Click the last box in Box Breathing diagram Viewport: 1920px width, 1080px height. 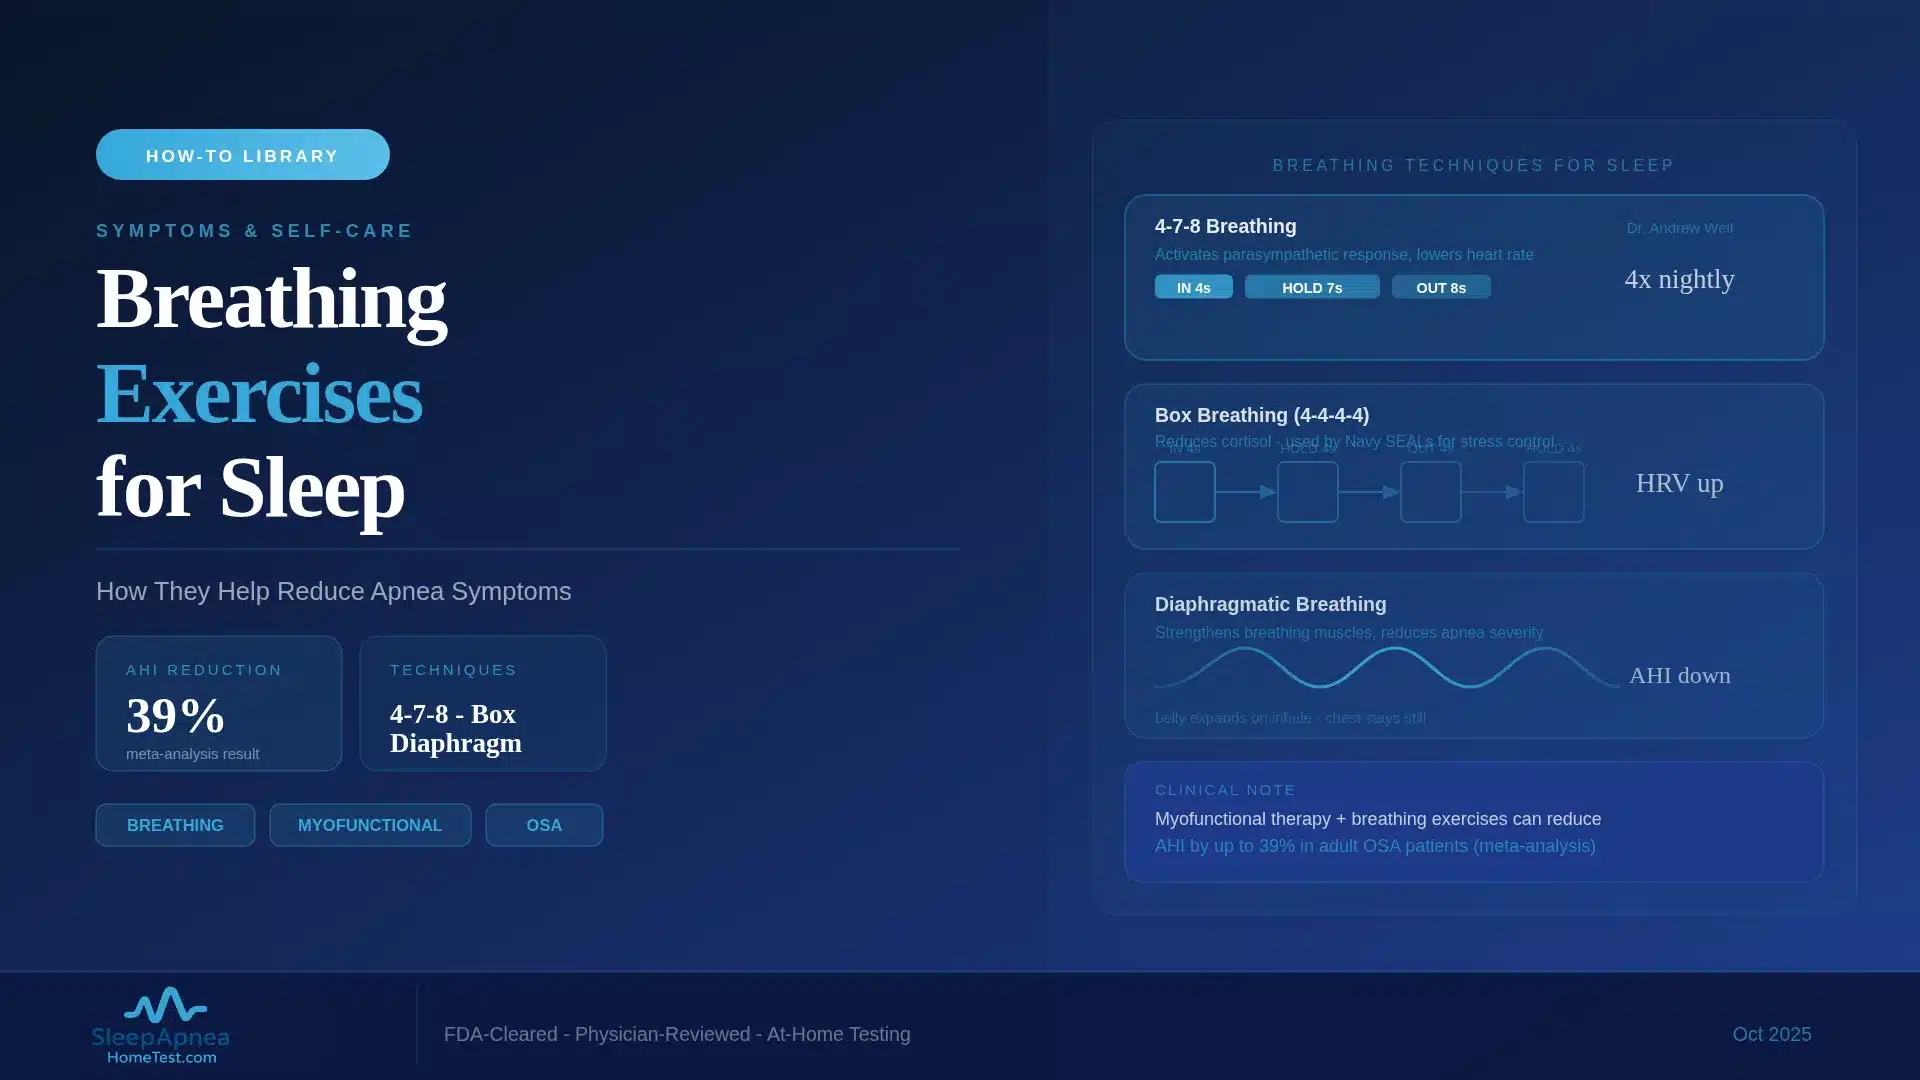click(1554, 492)
